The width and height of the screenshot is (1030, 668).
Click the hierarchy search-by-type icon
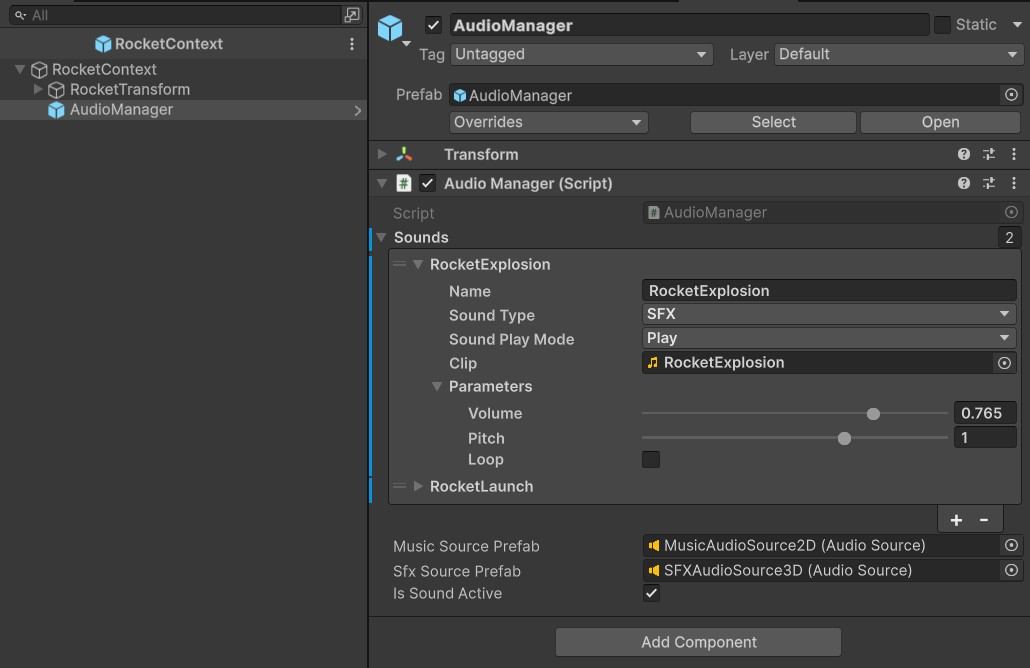351,15
